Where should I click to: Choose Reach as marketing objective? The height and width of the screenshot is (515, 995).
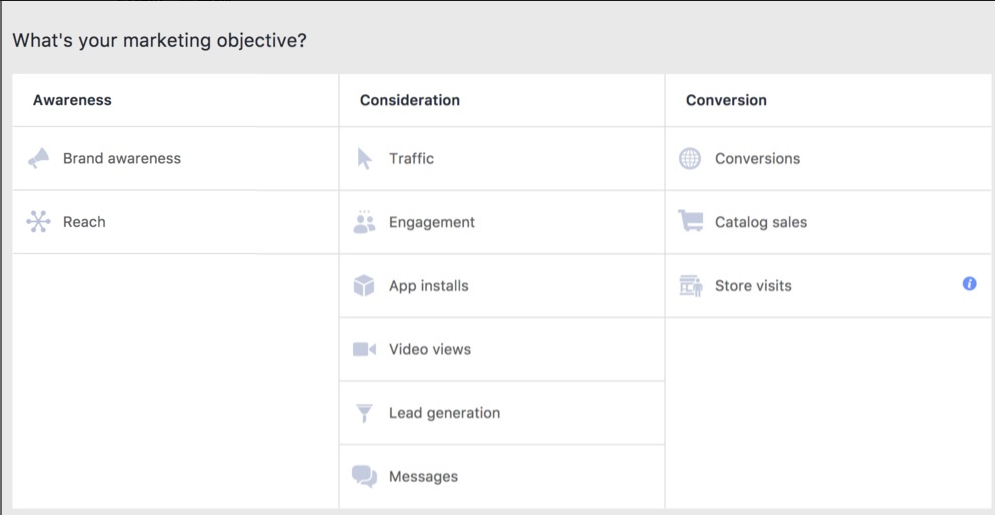tap(176, 222)
